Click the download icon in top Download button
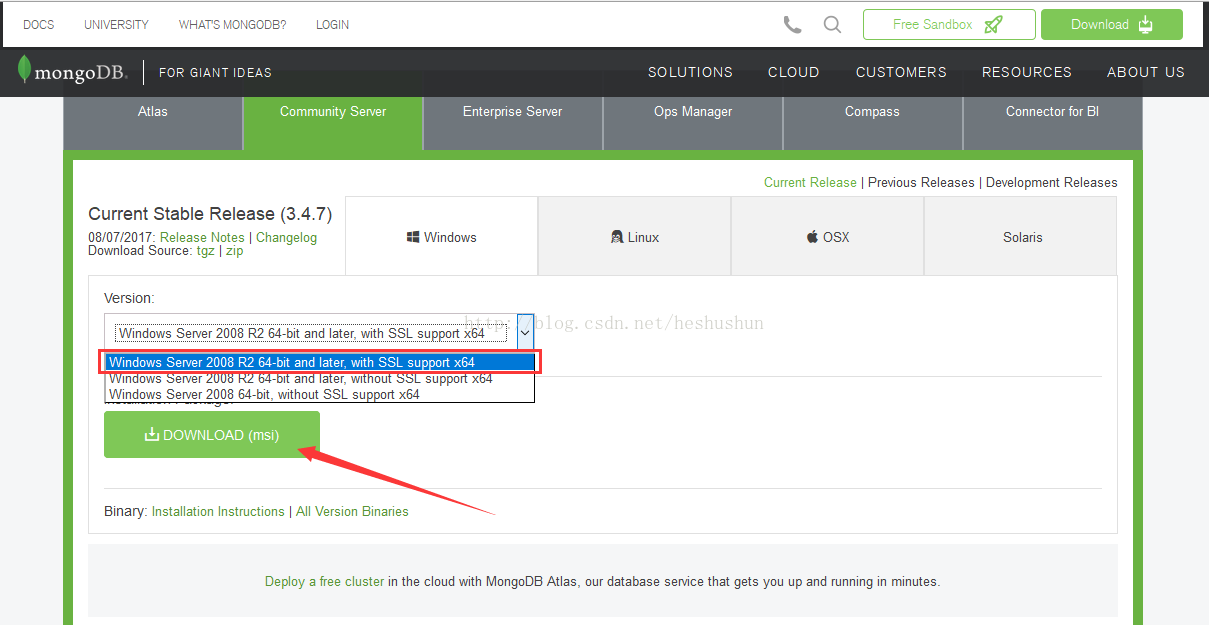The image size is (1209, 625). pyautogui.click(x=1146, y=25)
